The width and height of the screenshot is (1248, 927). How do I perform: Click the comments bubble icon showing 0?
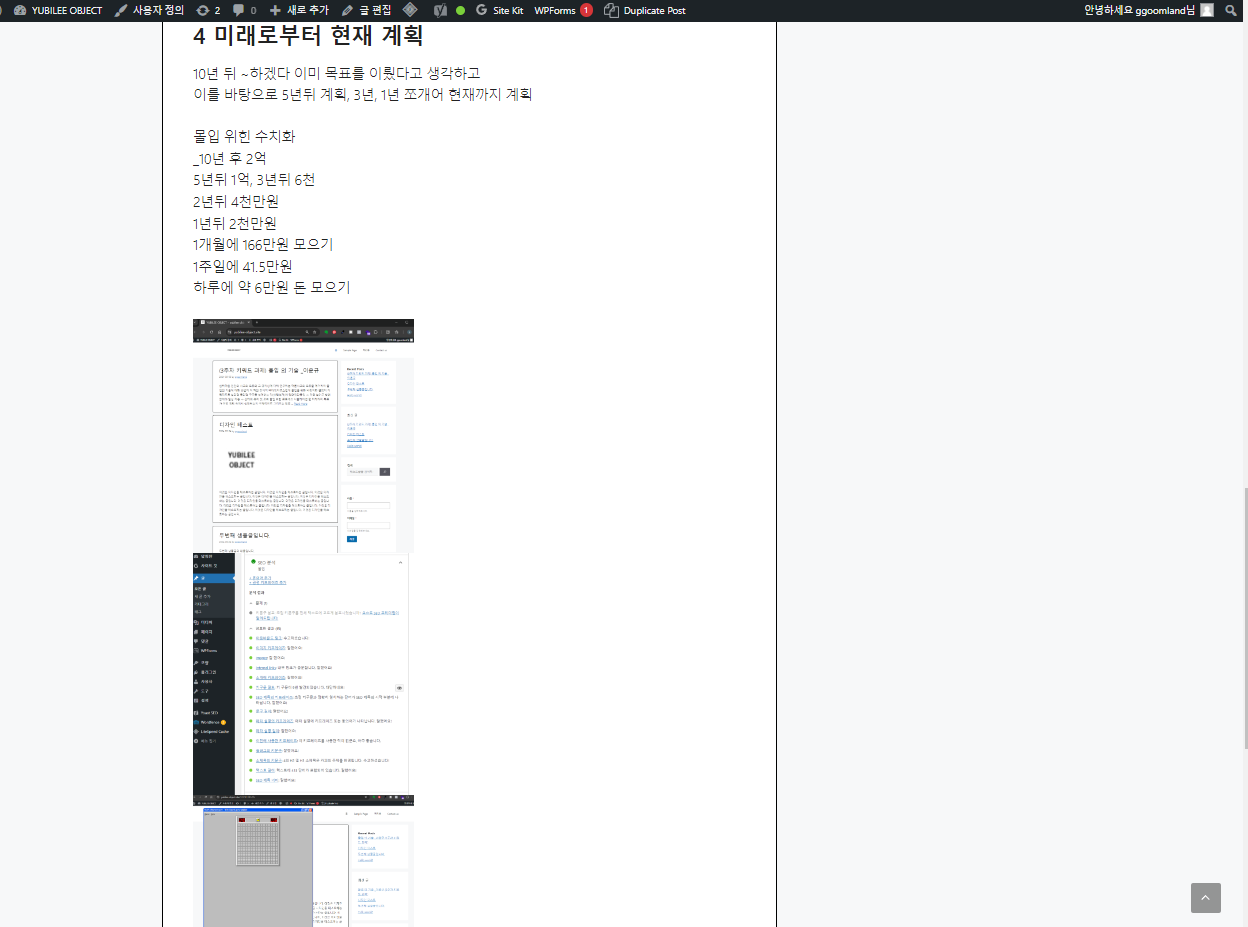[x=244, y=10]
